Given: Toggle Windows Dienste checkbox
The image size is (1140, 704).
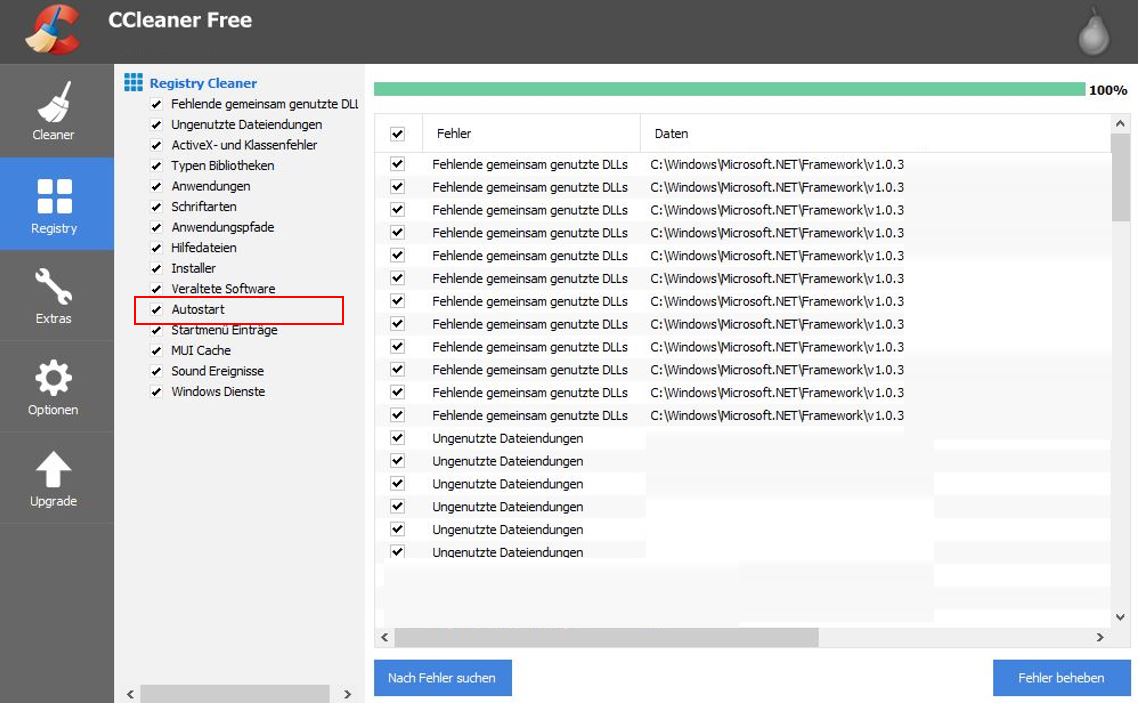Looking at the screenshot, I should [156, 391].
